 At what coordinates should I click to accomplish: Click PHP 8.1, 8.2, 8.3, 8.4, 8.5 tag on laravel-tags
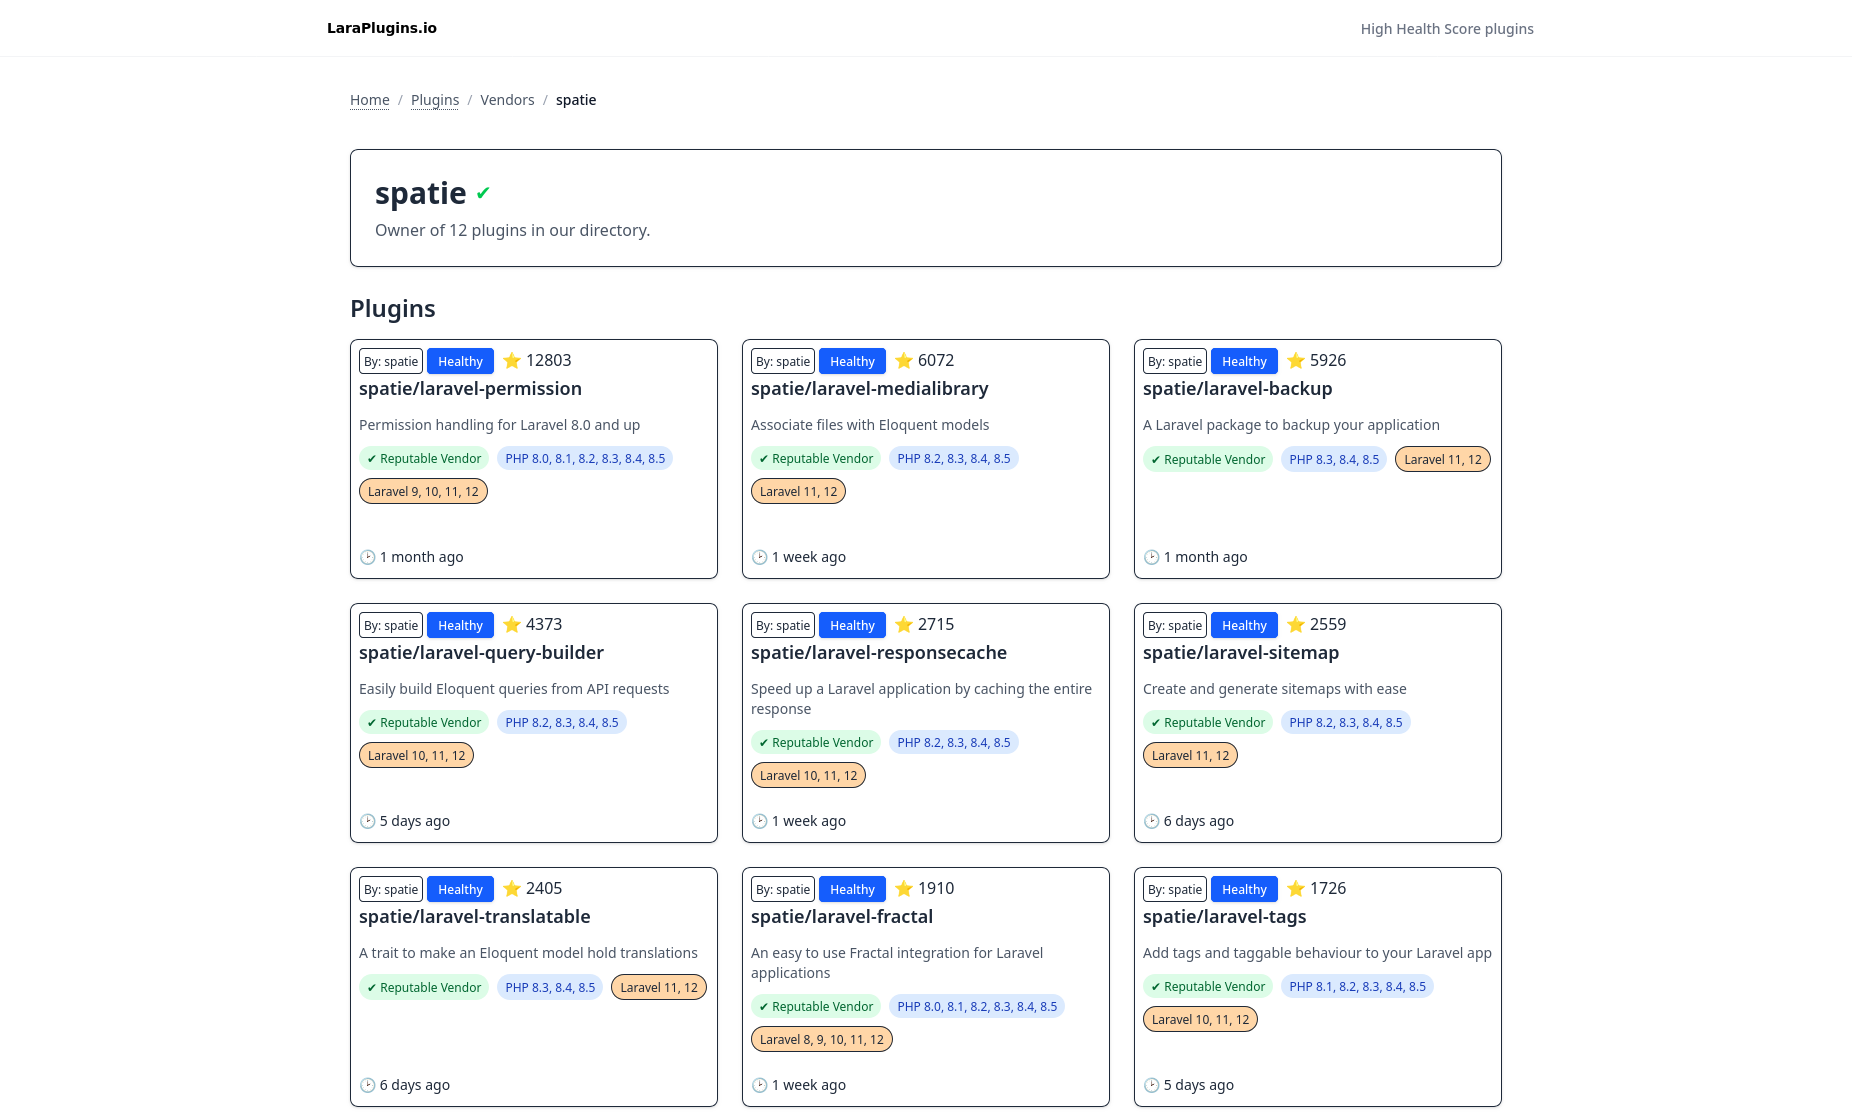click(1357, 987)
